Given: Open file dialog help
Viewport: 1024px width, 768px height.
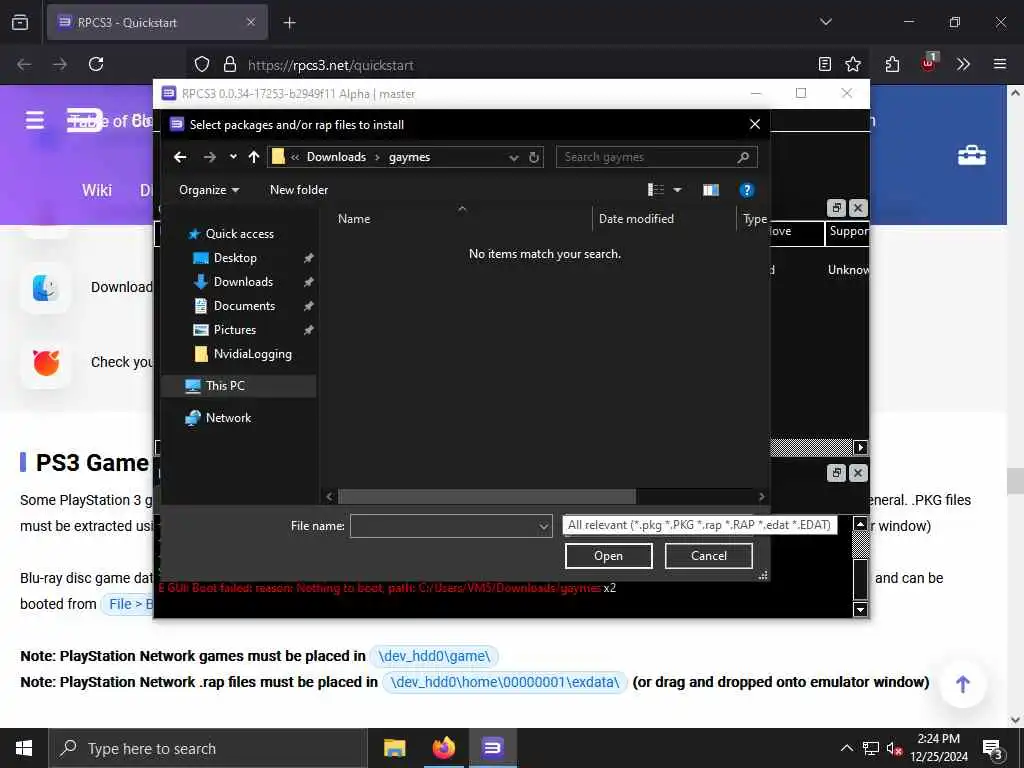Looking at the screenshot, I should click(746, 190).
